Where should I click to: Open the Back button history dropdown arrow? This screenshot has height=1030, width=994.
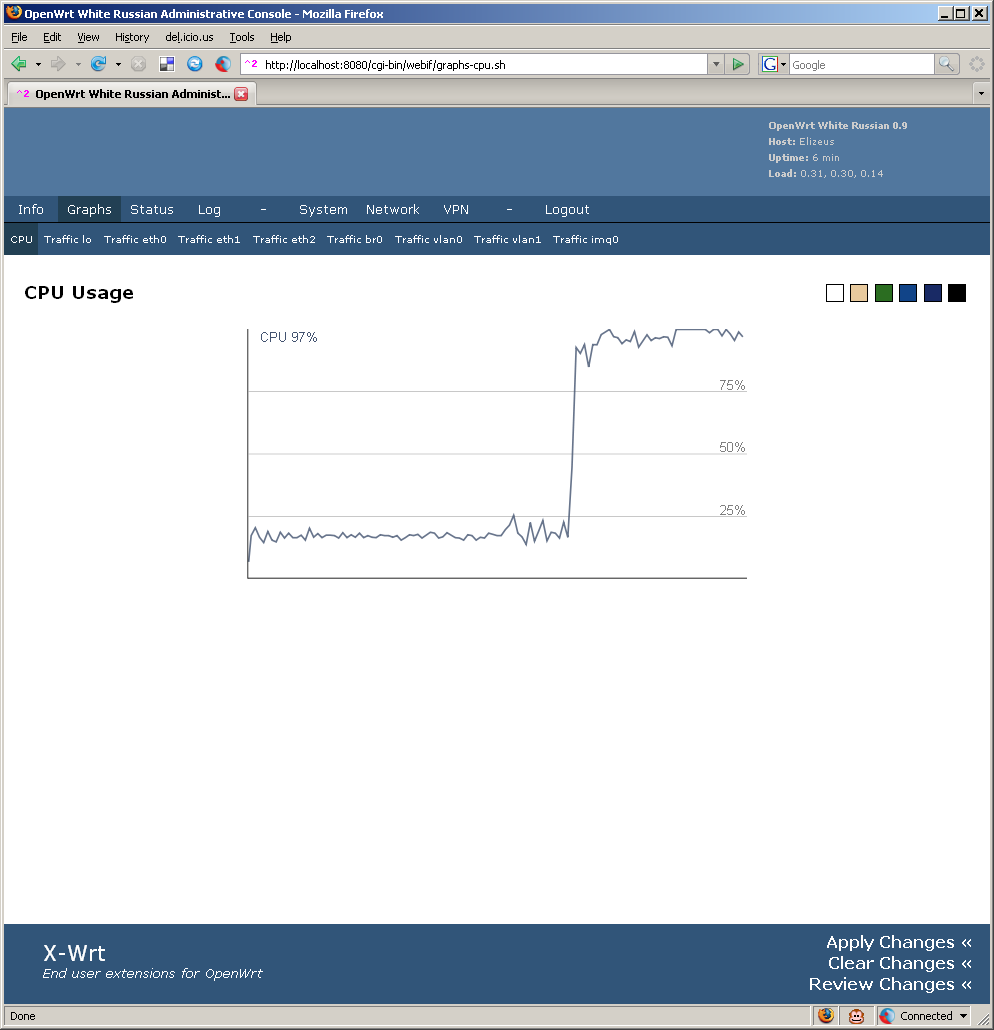[x=38, y=64]
